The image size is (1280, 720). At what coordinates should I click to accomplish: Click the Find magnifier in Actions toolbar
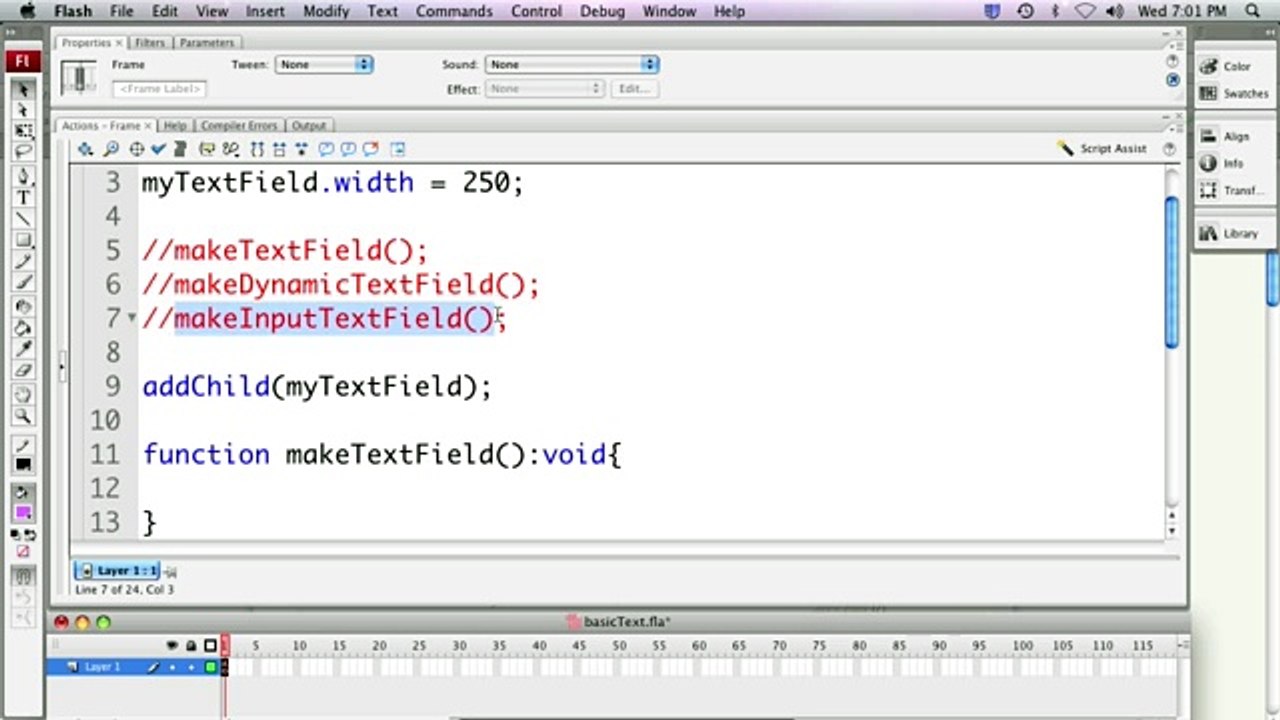coord(111,149)
